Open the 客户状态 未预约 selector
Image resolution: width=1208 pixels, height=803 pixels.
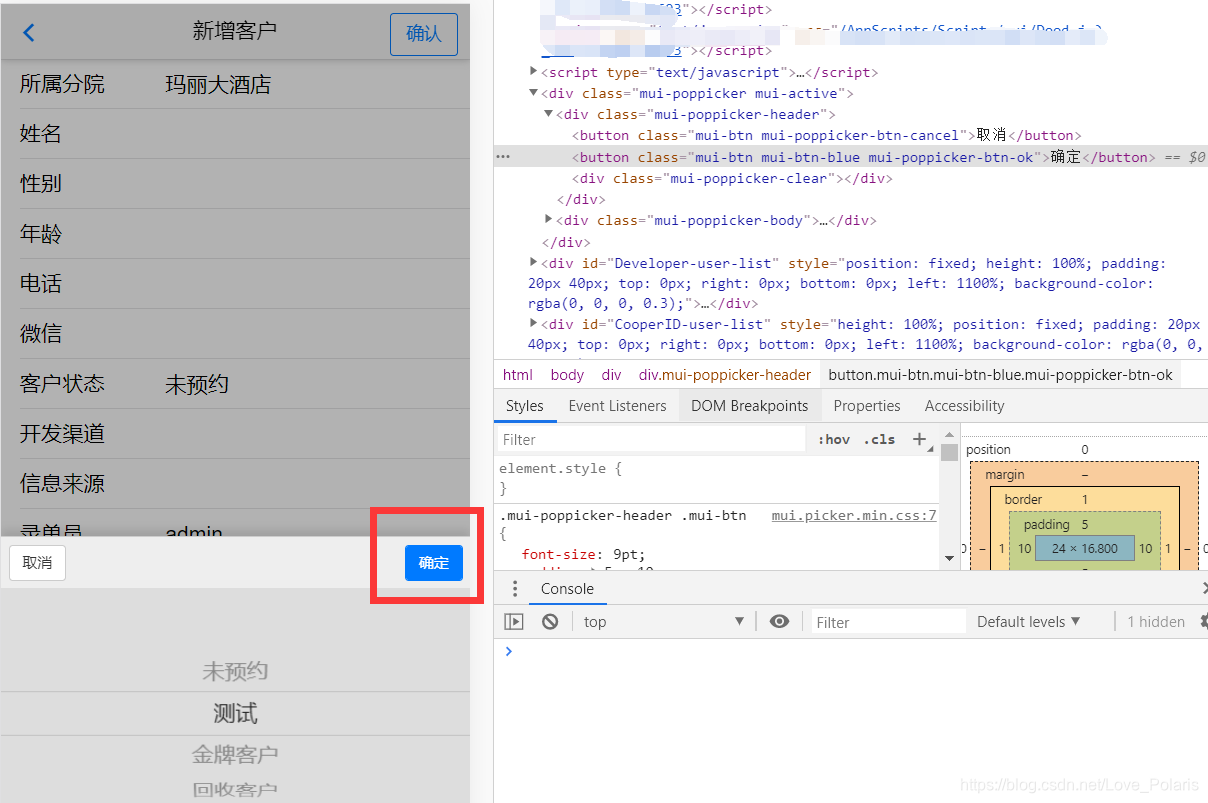(235, 384)
